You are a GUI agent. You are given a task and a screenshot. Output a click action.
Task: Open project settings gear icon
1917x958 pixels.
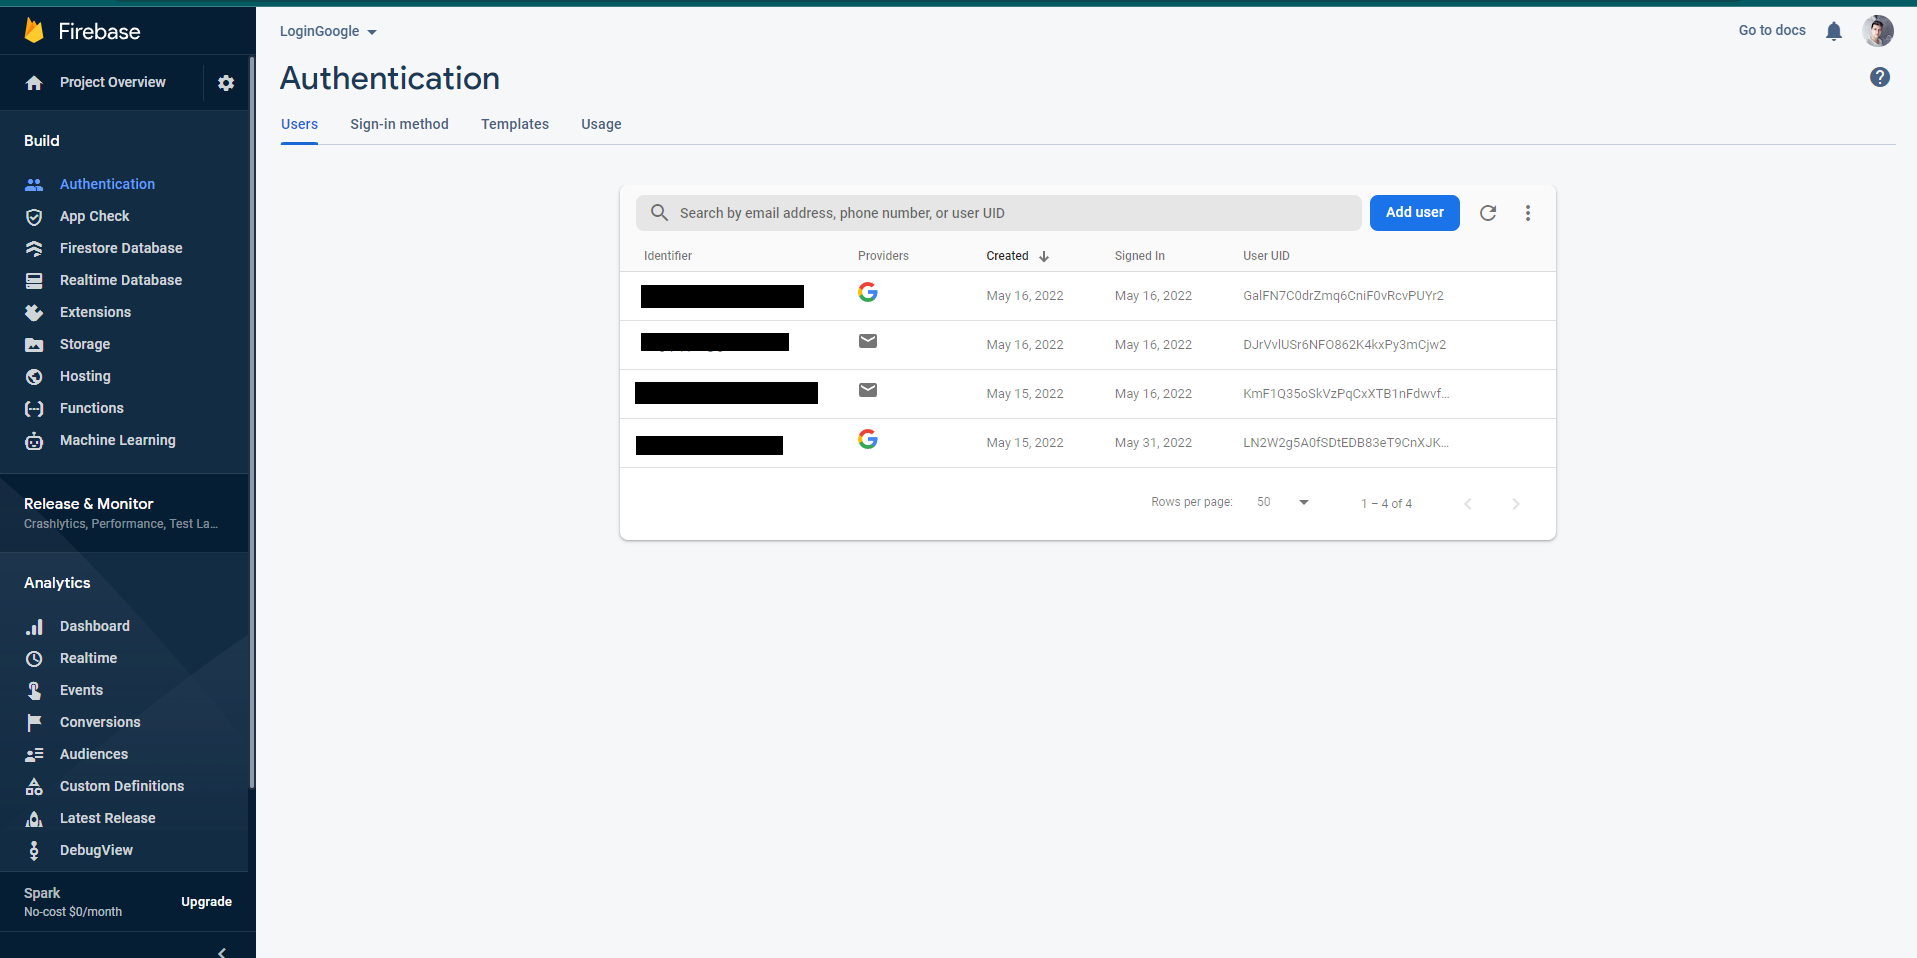pos(226,83)
